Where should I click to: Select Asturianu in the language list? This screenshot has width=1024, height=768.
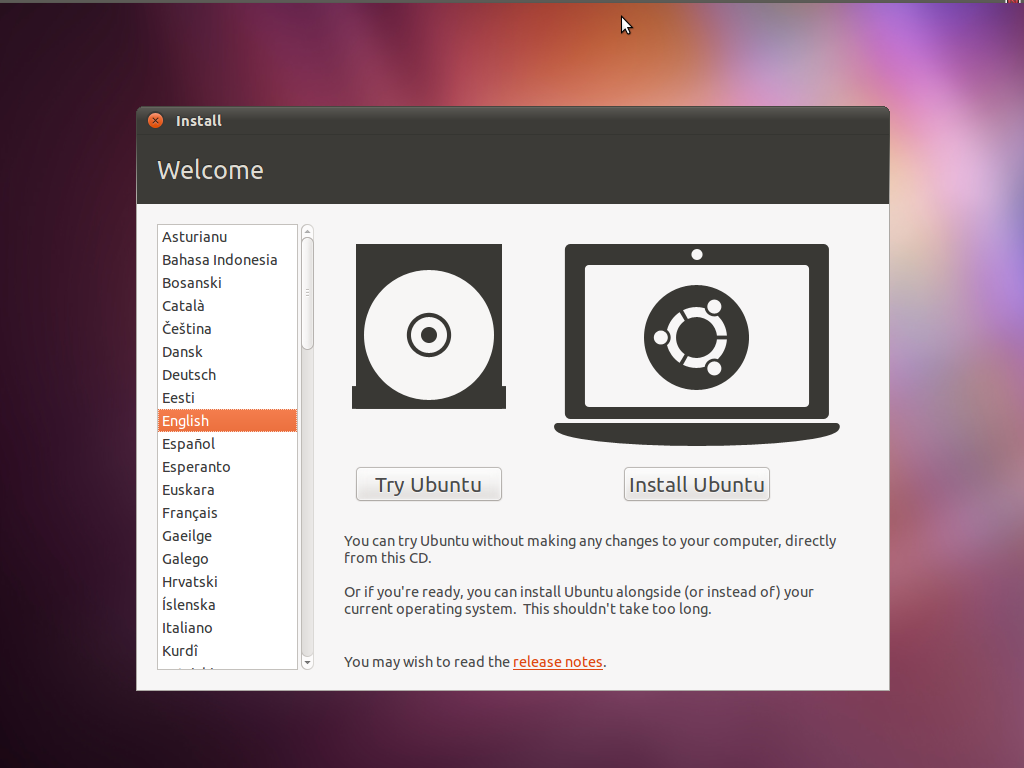pyautogui.click(x=227, y=236)
